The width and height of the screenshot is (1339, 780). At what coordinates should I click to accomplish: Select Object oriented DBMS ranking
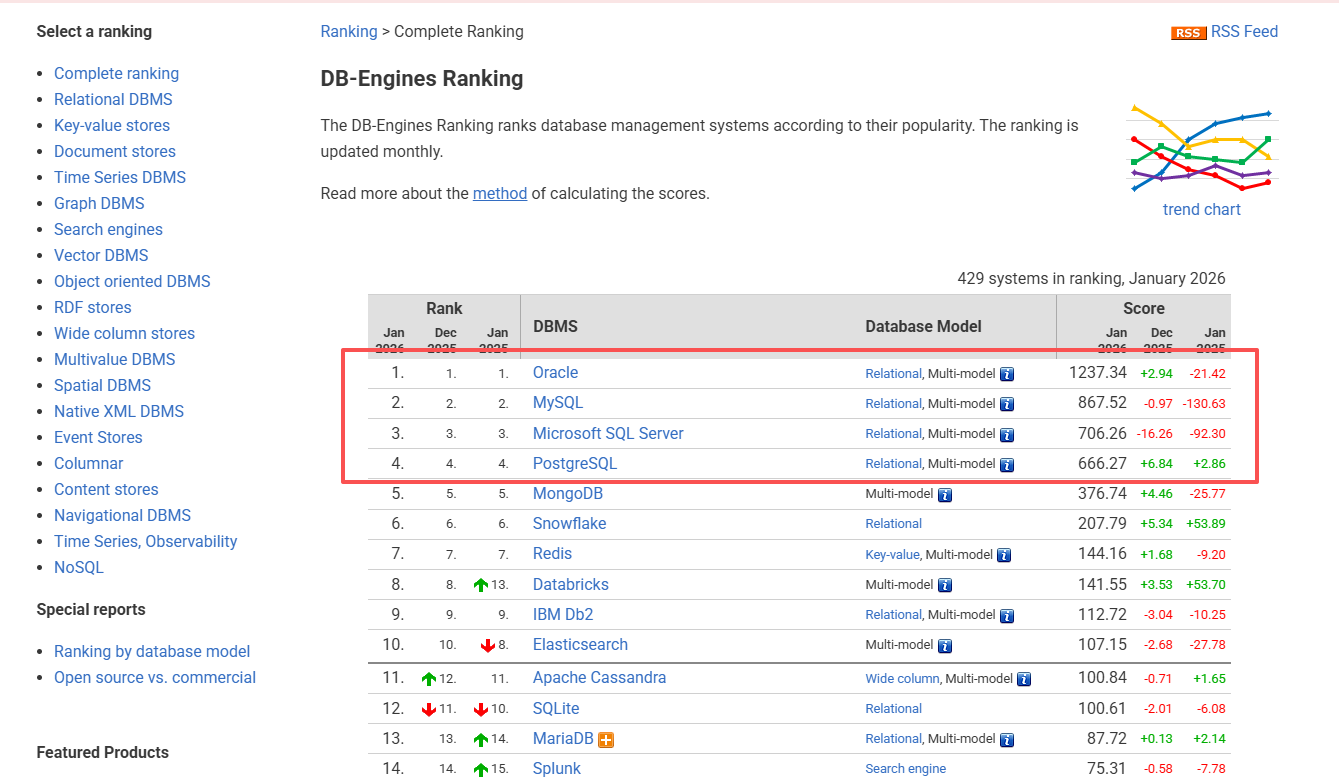(132, 281)
